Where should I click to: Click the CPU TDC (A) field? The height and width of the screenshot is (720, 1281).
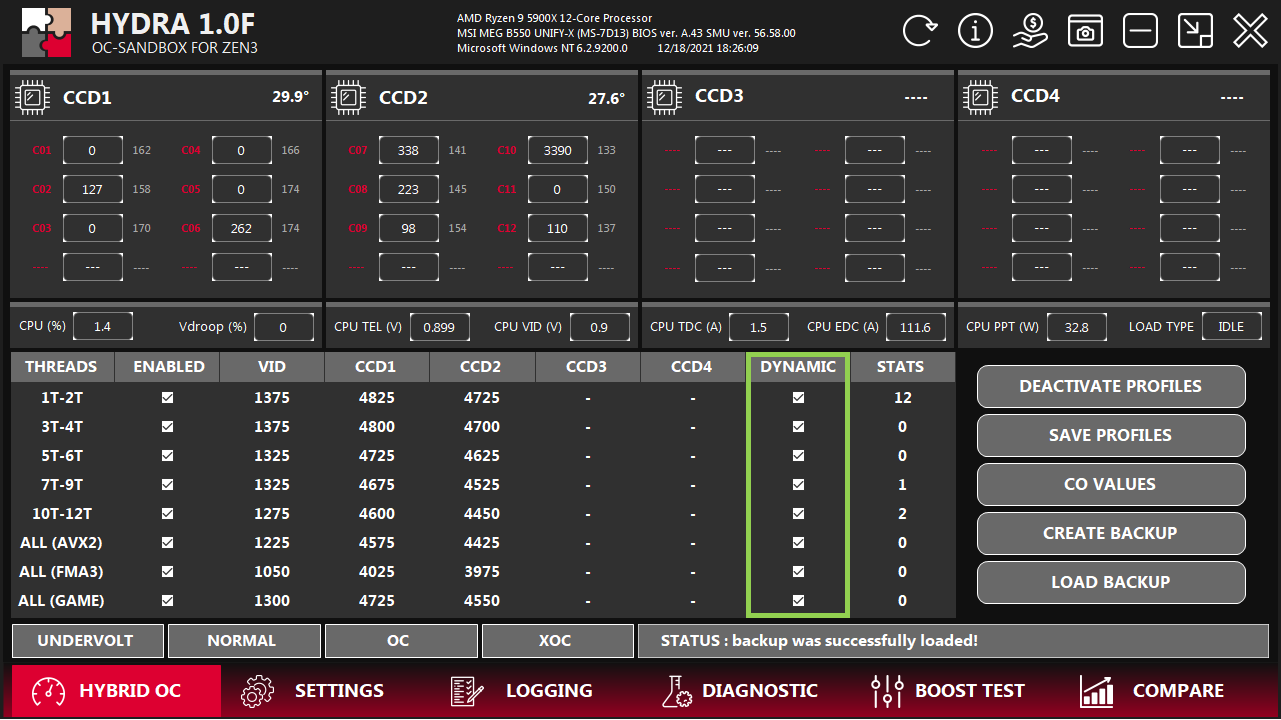click(x=758, y=327)
